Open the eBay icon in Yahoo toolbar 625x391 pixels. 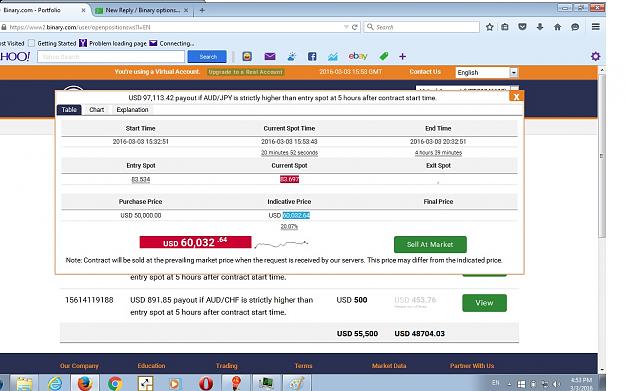[x=358, y=56]
